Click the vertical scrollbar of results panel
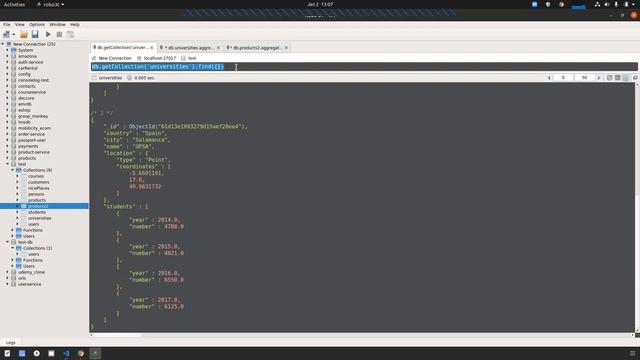Viewport: 640px width, 360px height. click(637, 207)
